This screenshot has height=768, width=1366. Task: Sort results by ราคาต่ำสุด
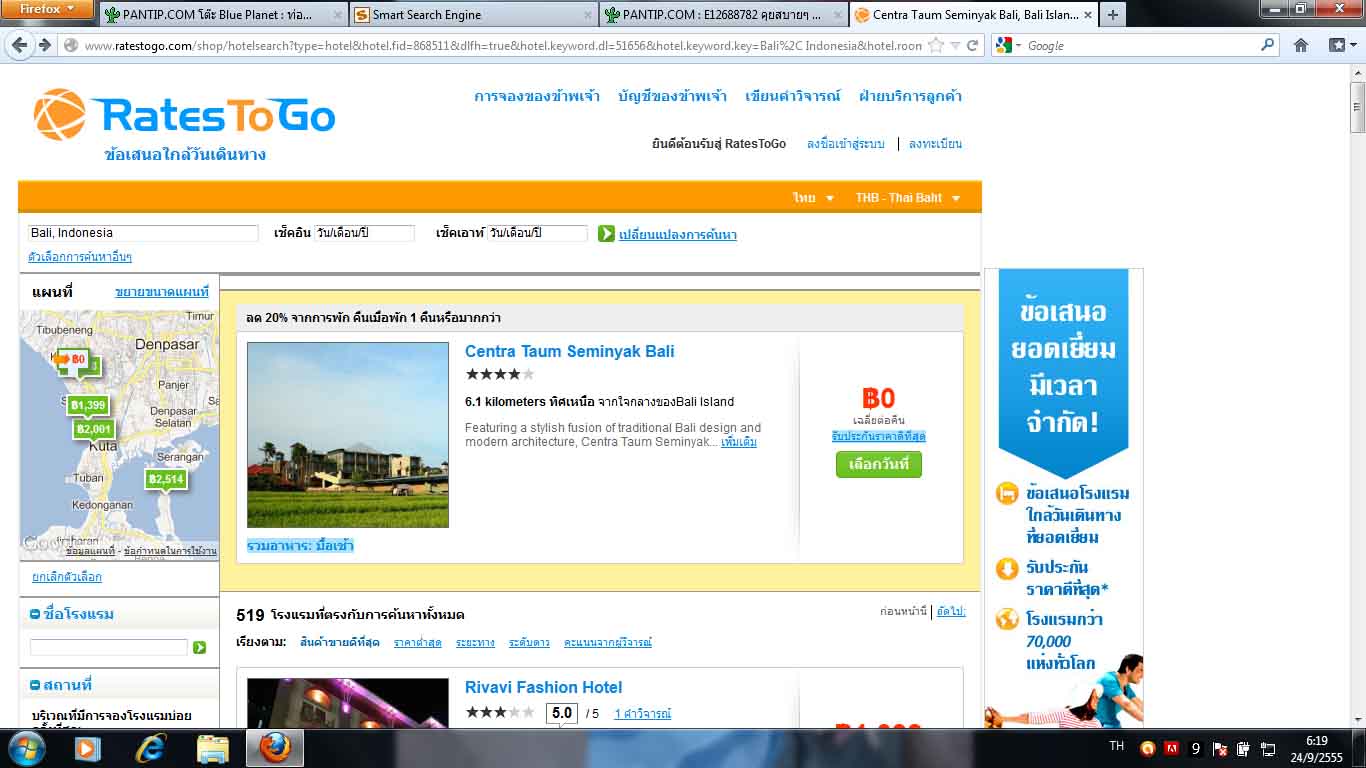418,643
